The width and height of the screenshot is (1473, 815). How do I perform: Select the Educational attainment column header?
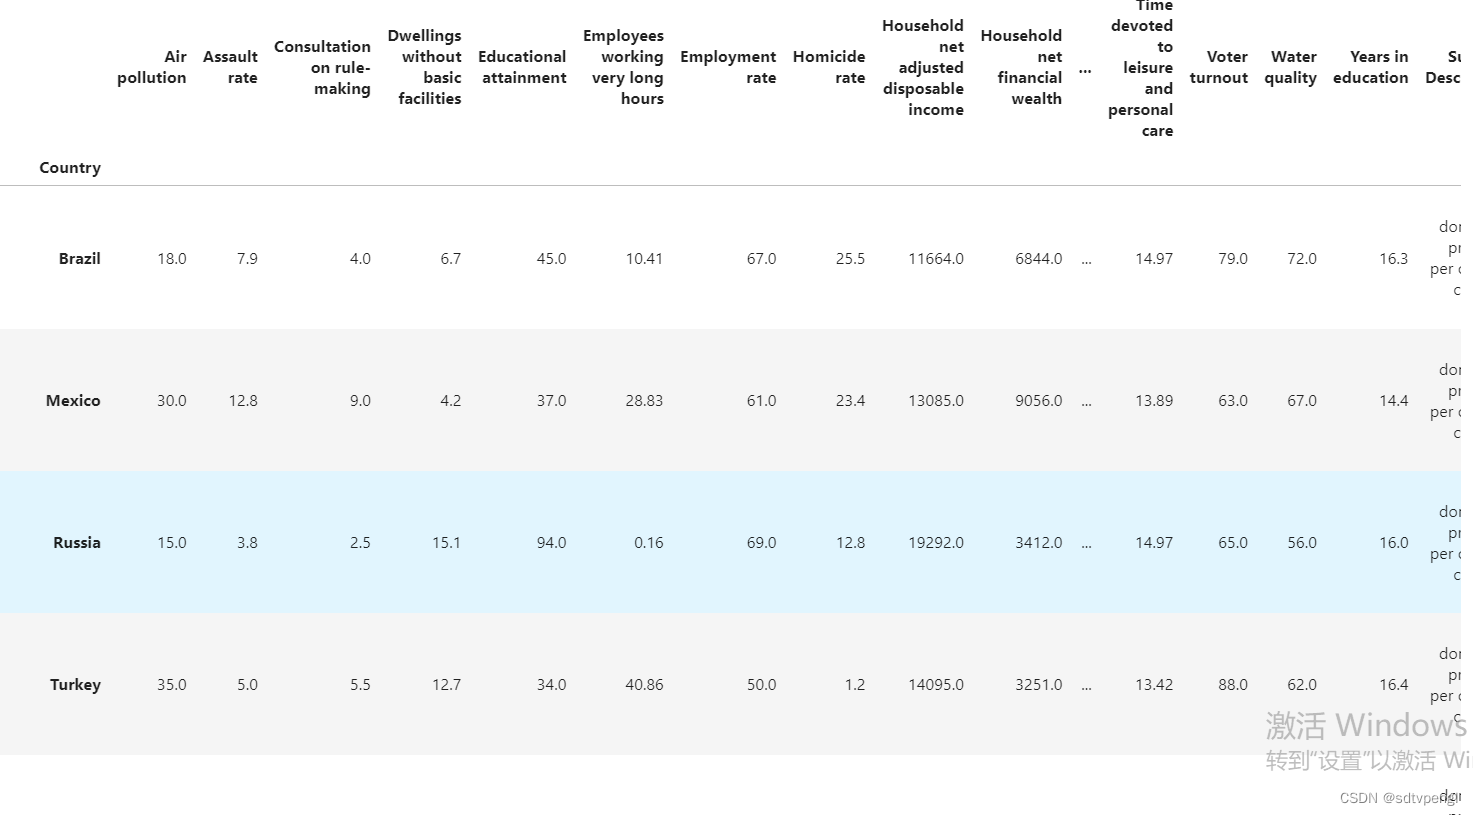pyautogui.click(x=522, y=67)
